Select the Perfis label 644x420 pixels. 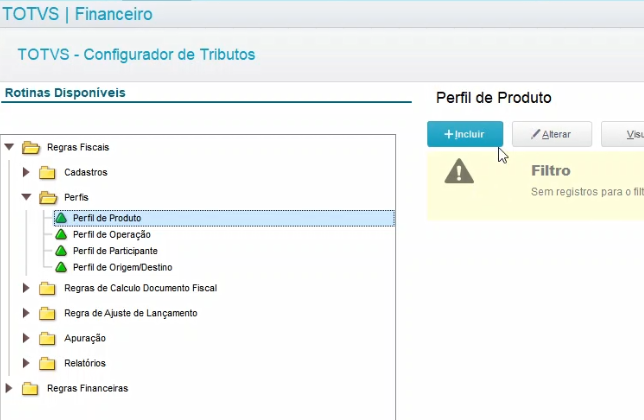click(76, 197)
